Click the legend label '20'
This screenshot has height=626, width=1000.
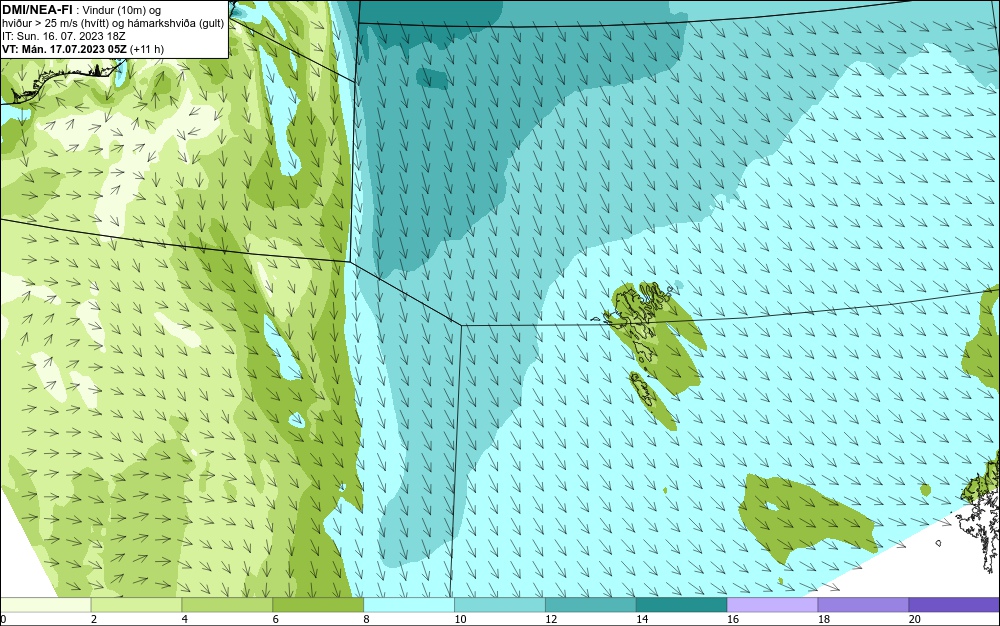(915, 619)
